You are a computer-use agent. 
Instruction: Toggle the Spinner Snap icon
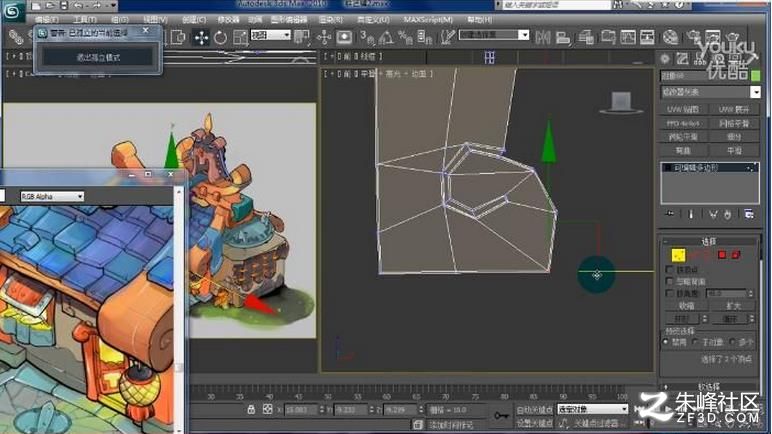point(423,37)
